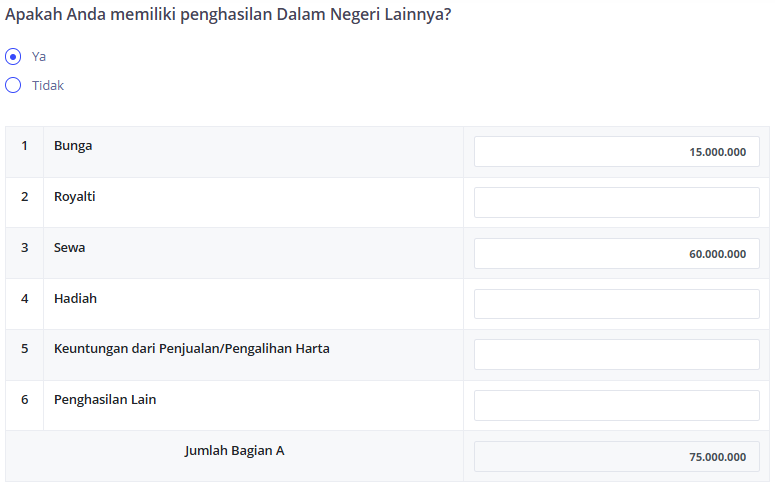
Task: Click the Jumlah Bagian A total field
Action: 616,456
